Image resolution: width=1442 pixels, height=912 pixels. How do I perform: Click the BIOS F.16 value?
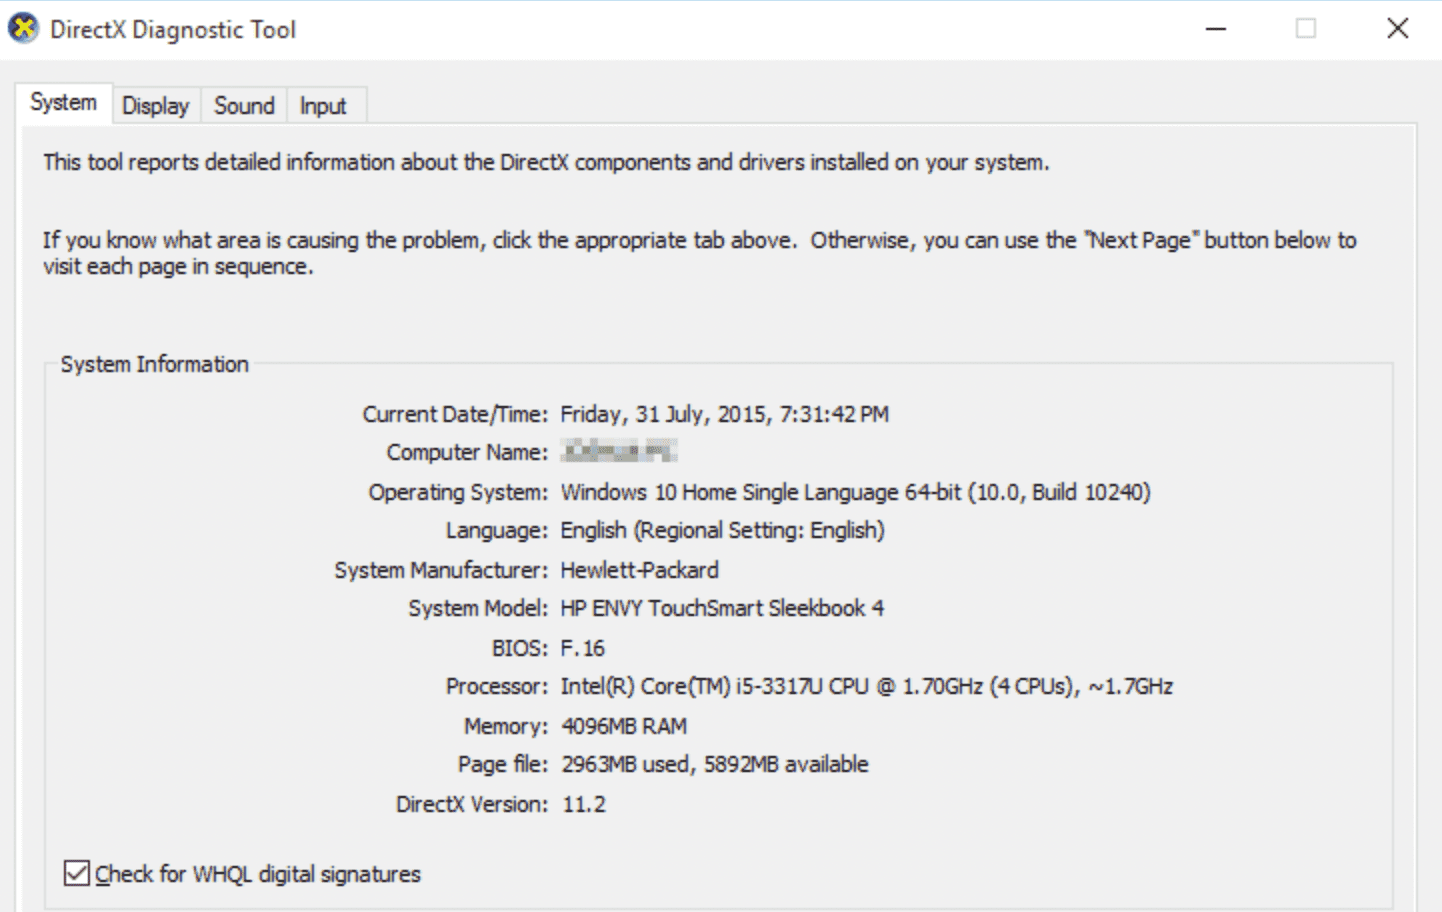point(583,648)
